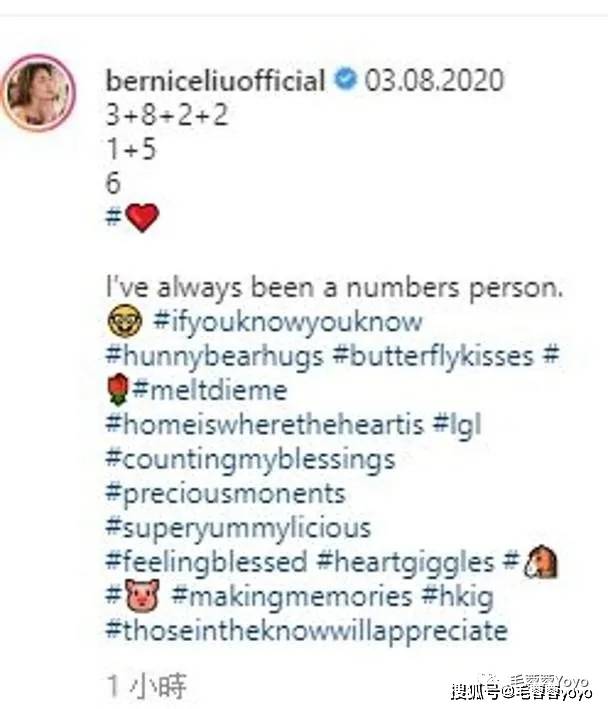Image resolution: width=608 pixels, height=709 pixels.
Task: Click the nerd face glasses emoji
Action: pos(119,322)
